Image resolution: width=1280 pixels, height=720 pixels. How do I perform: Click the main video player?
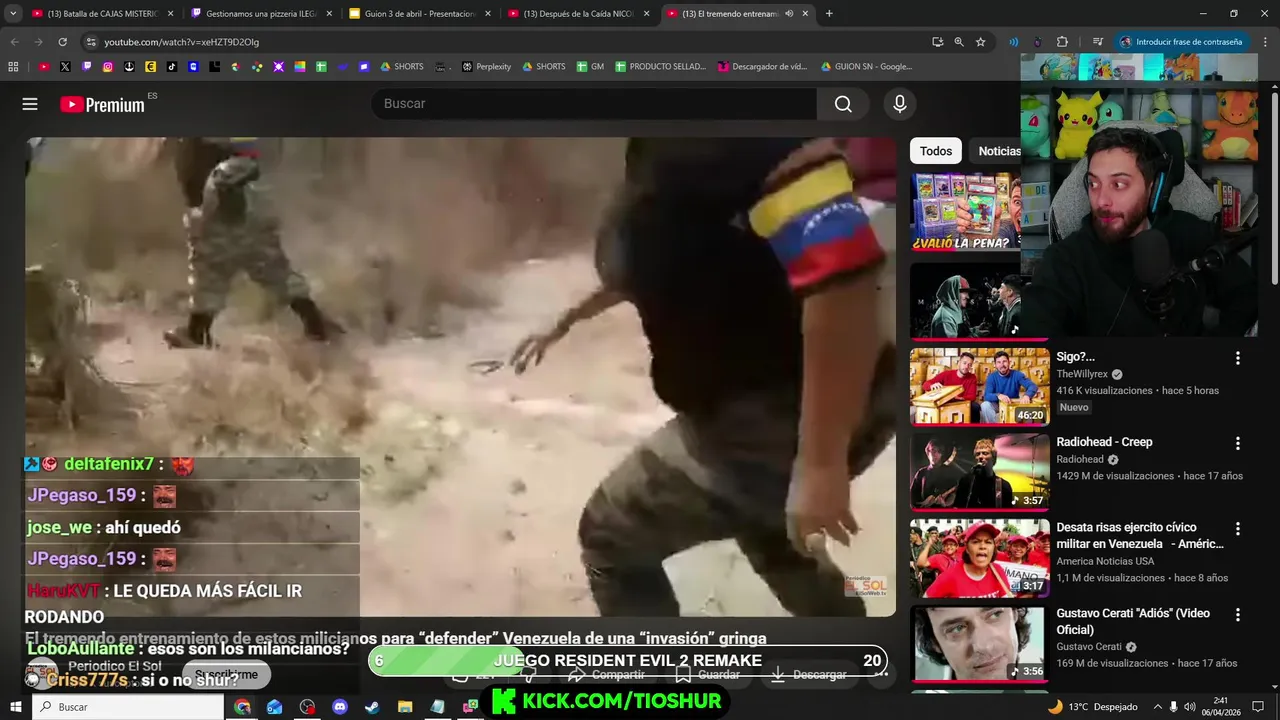(x=460, y=377)
